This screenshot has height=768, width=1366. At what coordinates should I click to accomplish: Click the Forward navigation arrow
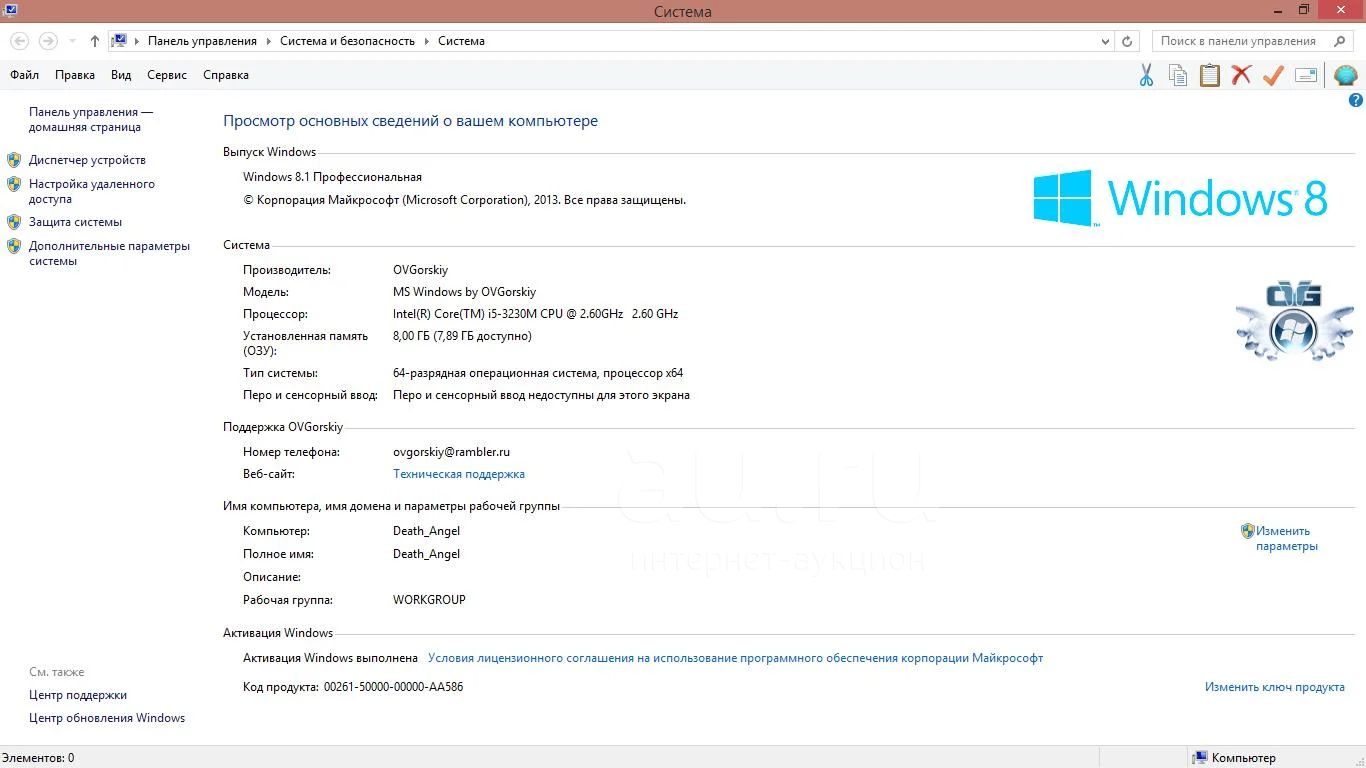[x=48, y=41]
